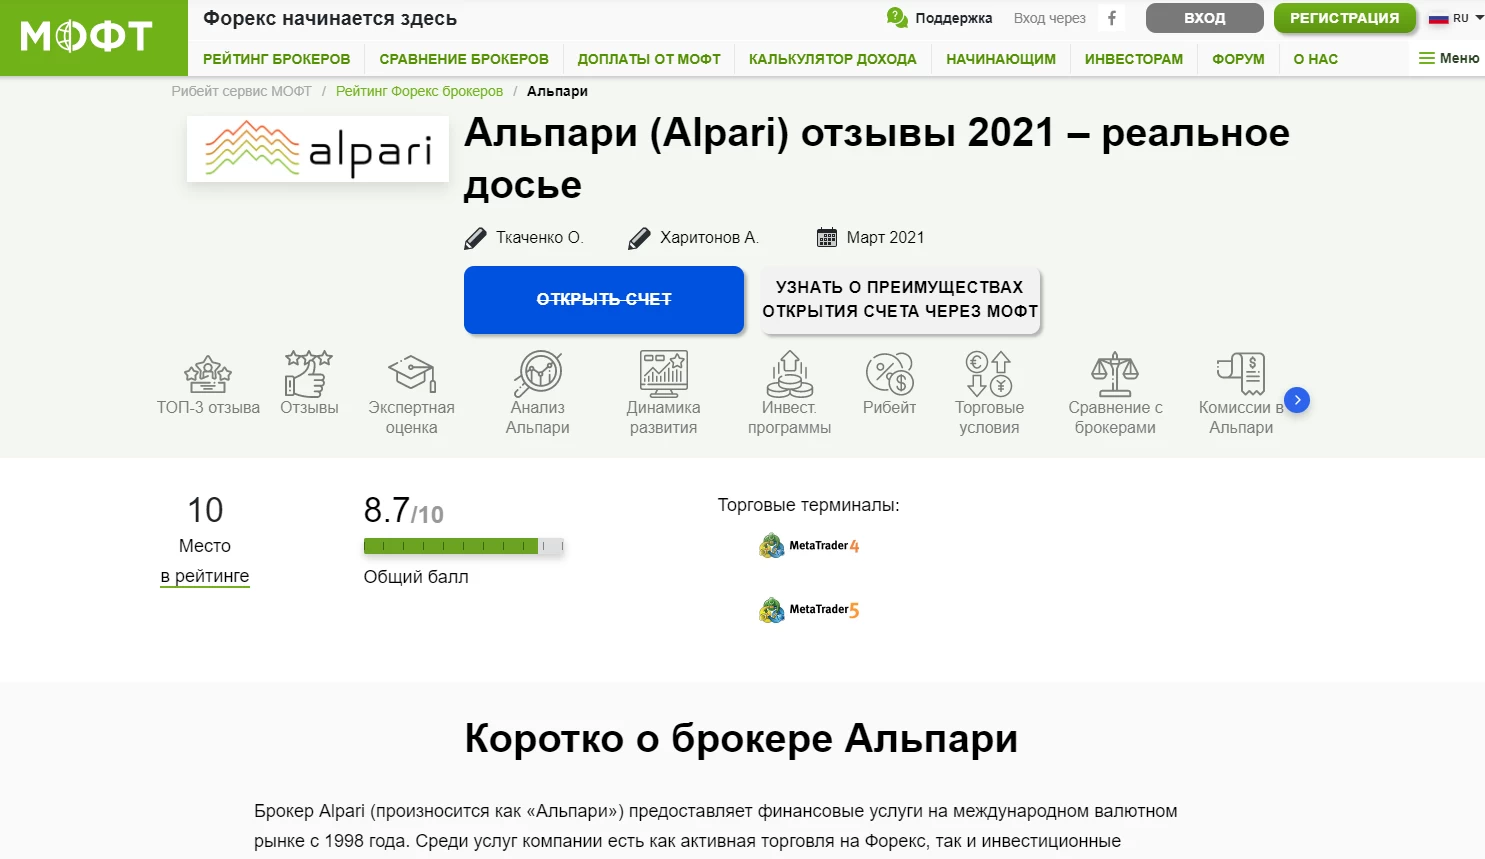Click author name Ткаченко О.
This screenshot has width=1485, height=859.
click(540, 238)
